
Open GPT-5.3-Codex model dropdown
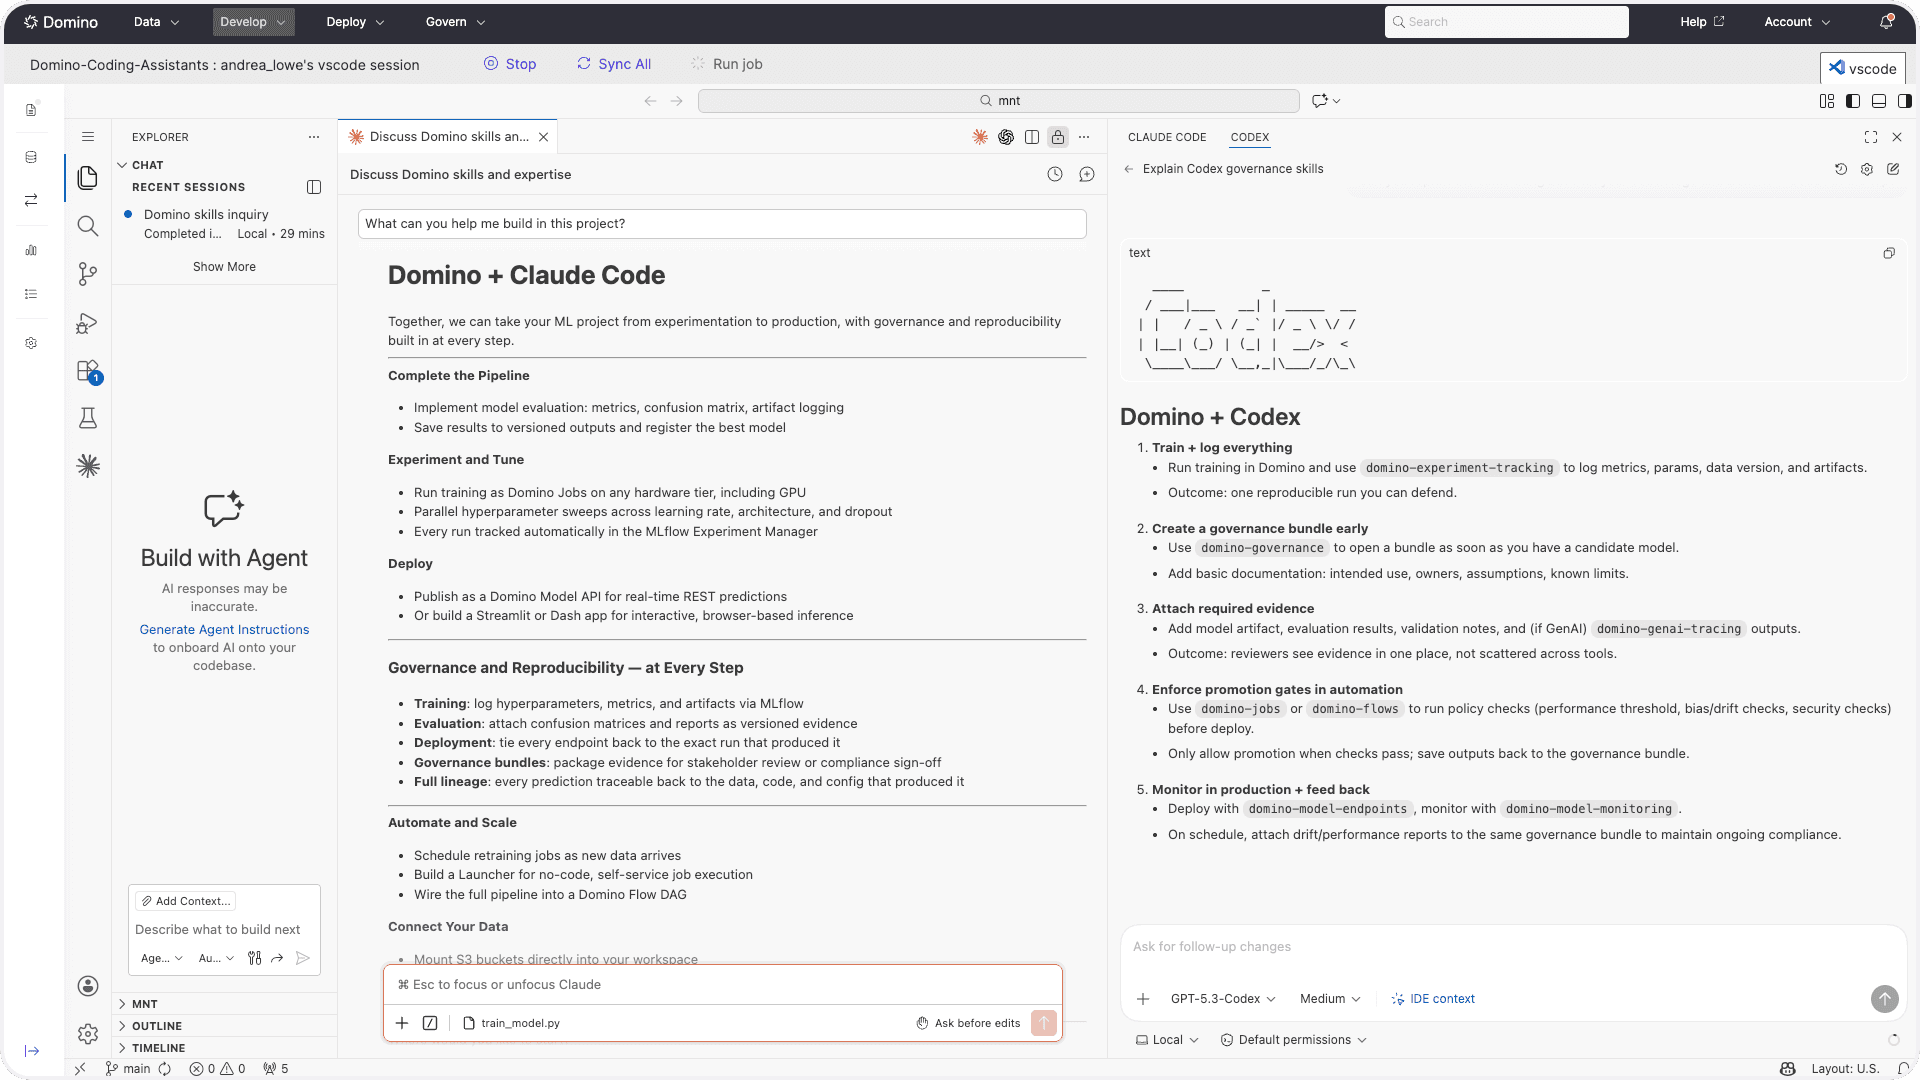coord(1223,999)
